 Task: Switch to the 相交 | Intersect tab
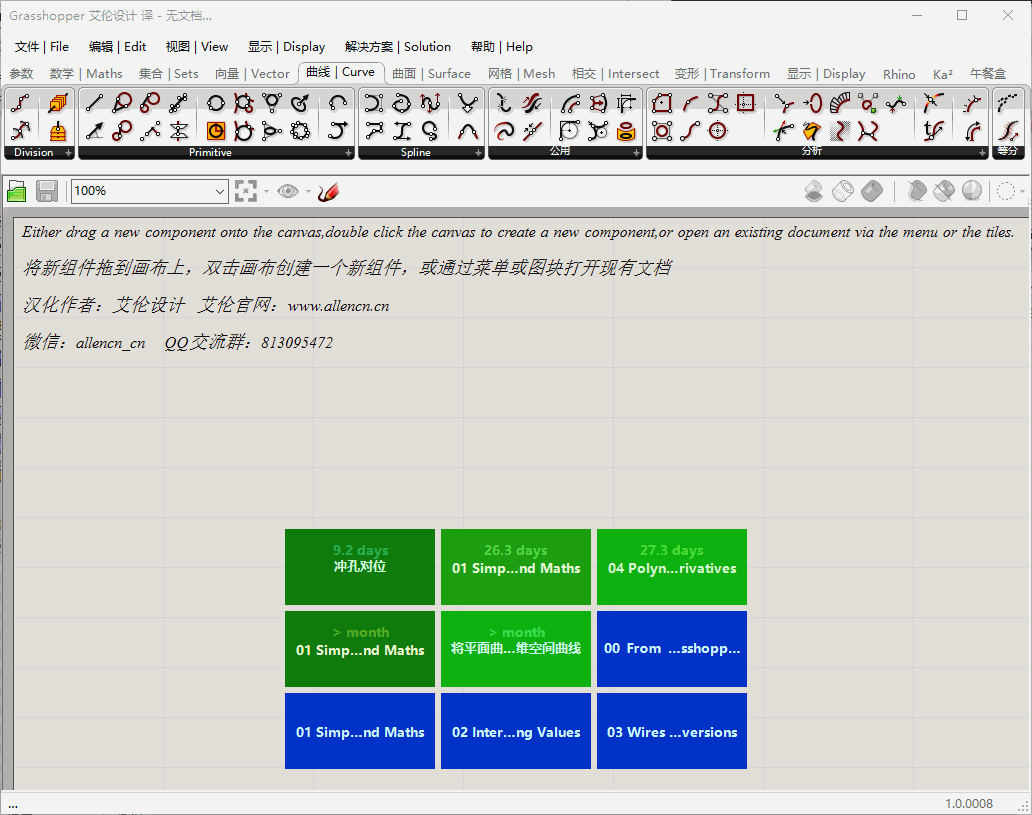click(x=615, y=74)
